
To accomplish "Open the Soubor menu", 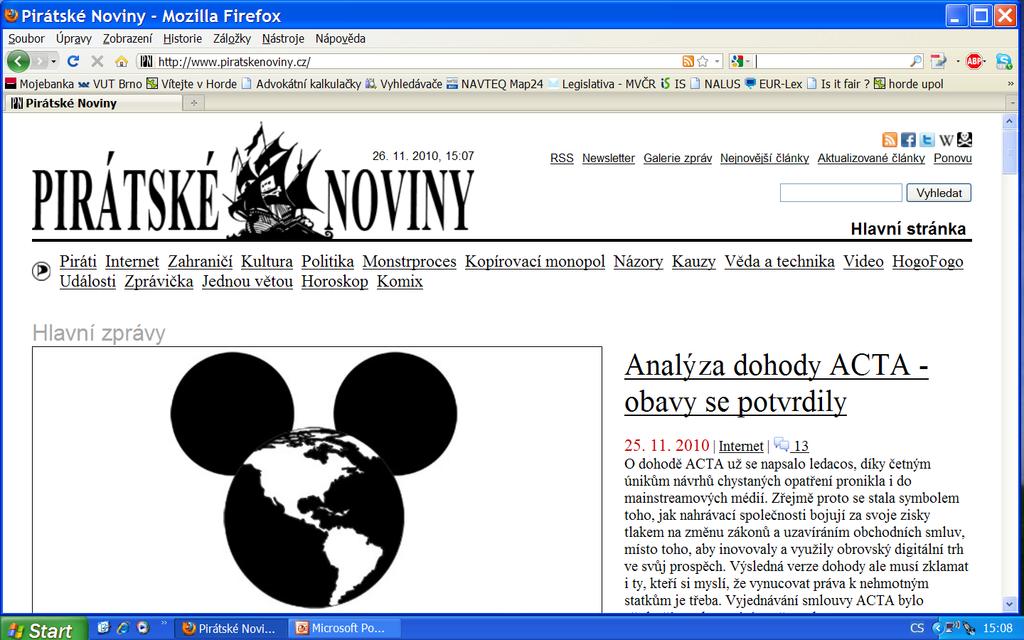I will 26,39.
